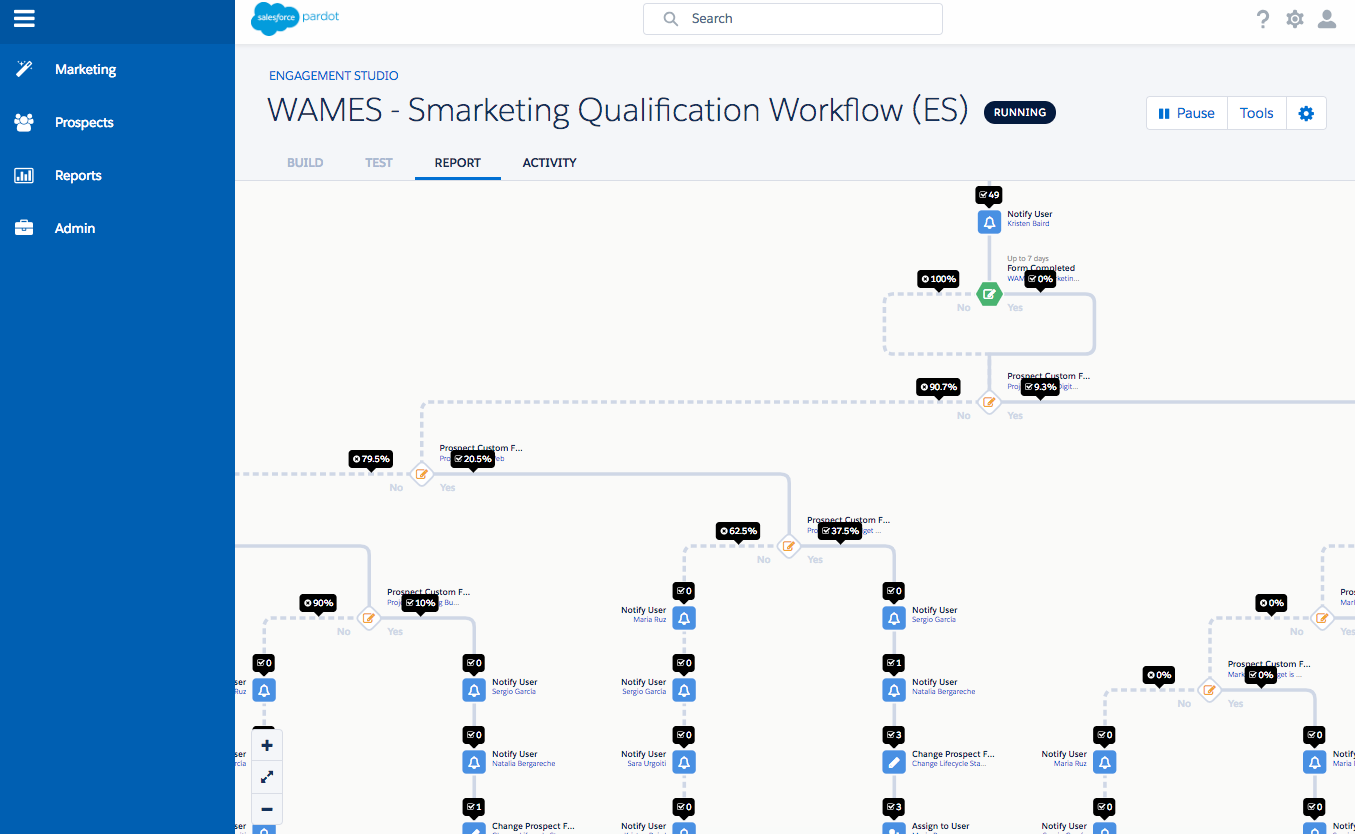
Task: Click the Salesforce Pardot logo
Action: tap(295, 18)
